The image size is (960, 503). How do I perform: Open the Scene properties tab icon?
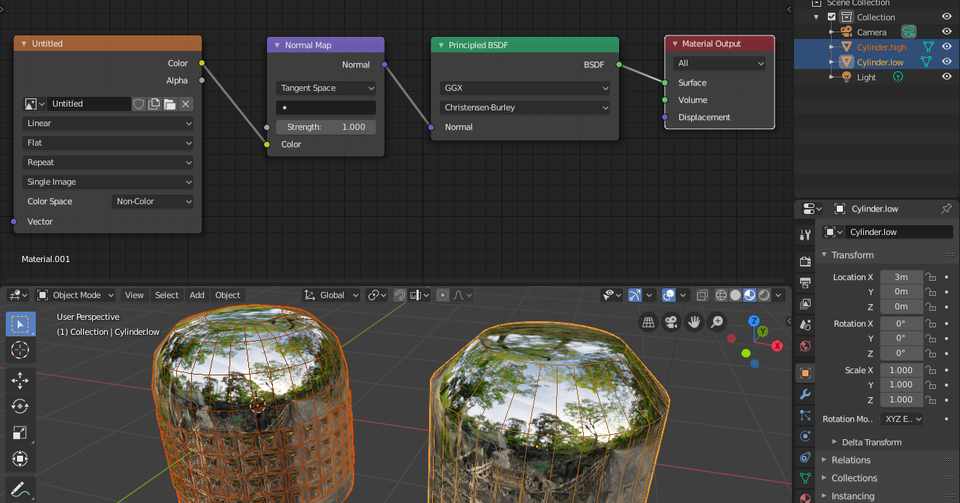click(805, 325)
